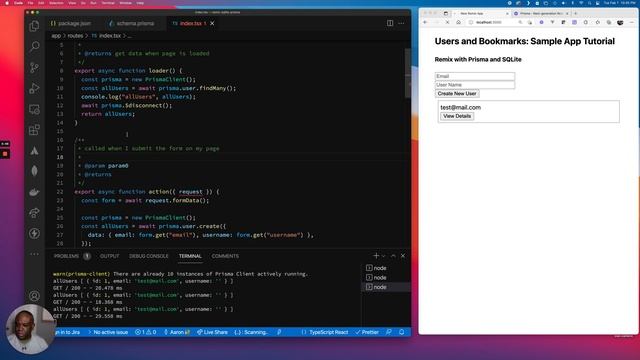This screenshot has width=640, height=360.
Task: Open notifications bell in status bar
Action: click(x=402, y=332)
